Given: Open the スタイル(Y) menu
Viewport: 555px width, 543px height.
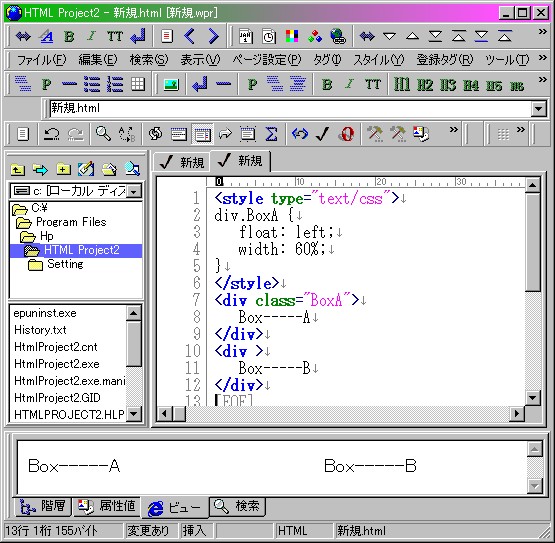Looking at the screenshot, I should [x=379, y=60].
